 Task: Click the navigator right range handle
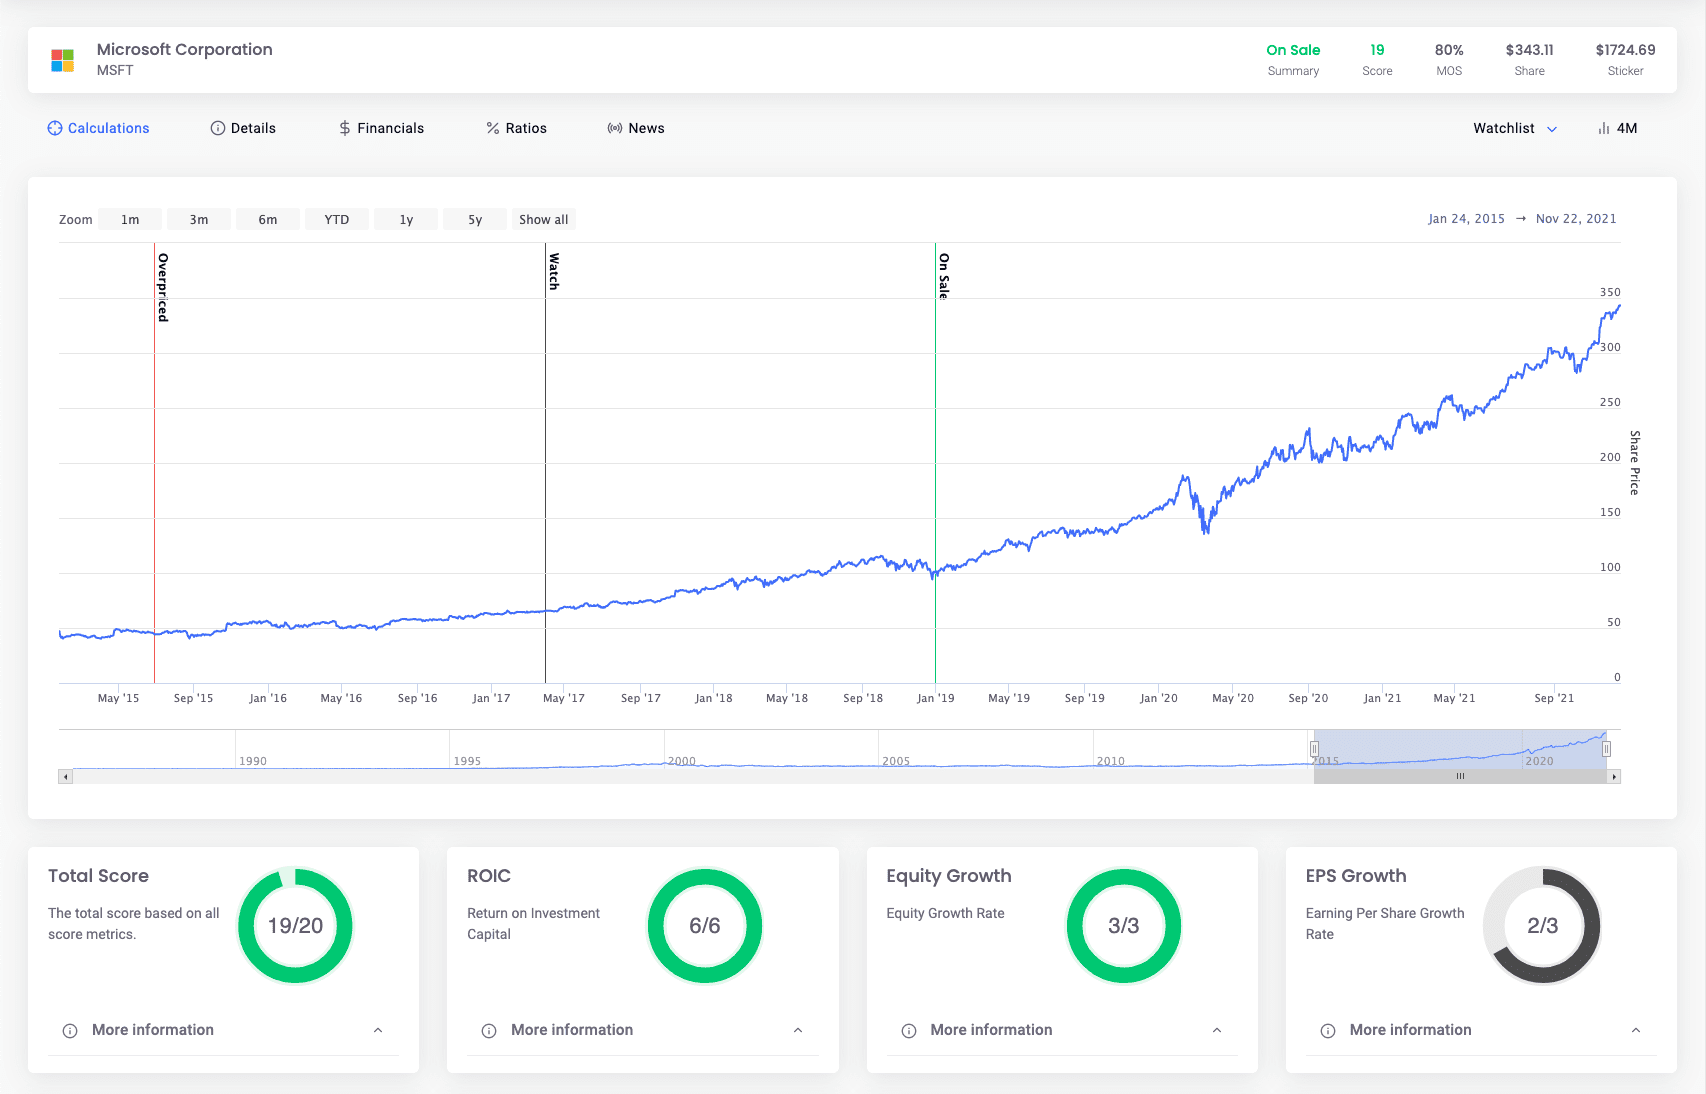[x=1606, y=749]
